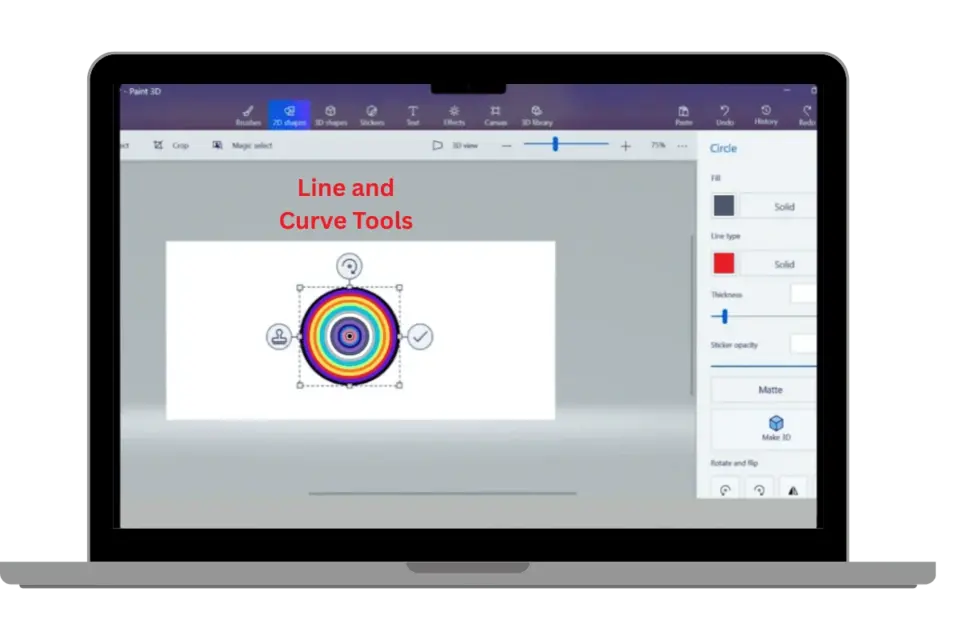Toggle the 3D view mode

coord(457,146)
